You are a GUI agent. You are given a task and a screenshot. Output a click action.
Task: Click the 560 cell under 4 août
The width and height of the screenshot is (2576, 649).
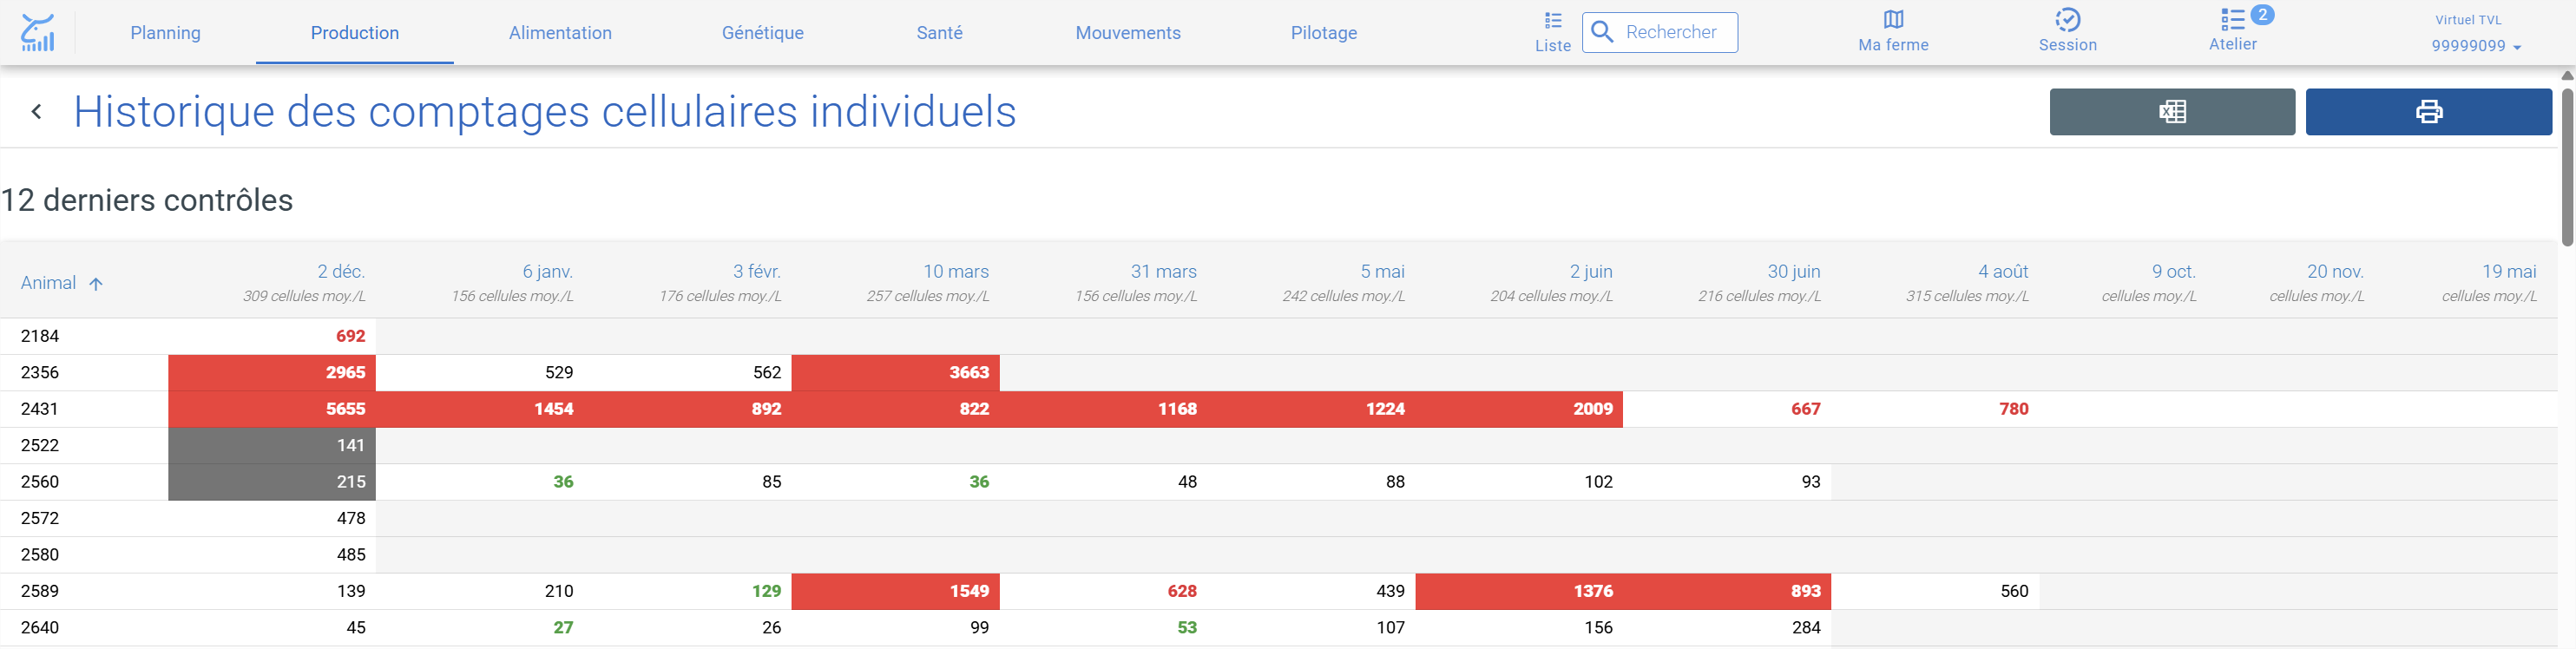pos(1935,591)
